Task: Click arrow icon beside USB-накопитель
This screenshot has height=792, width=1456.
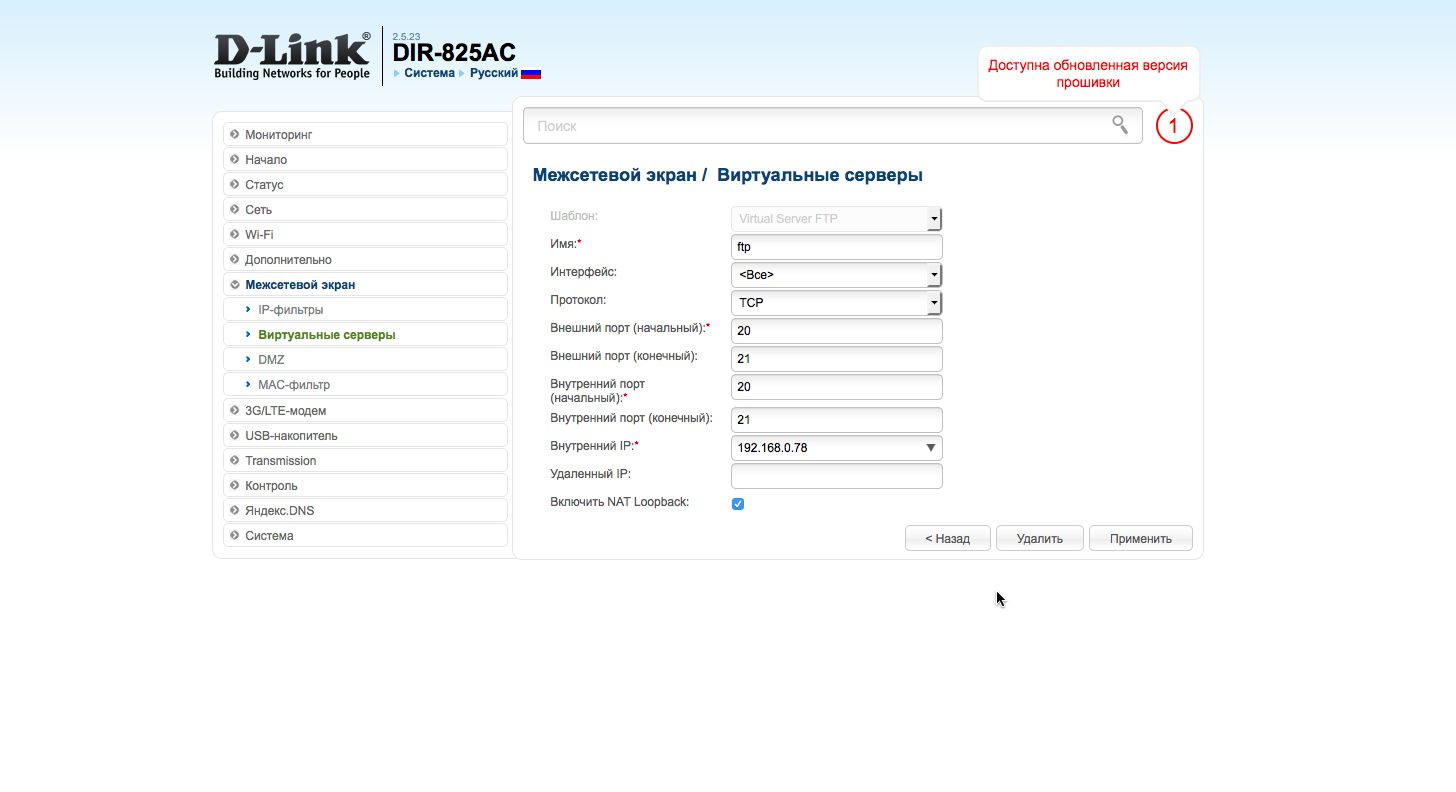Action: [235, 436]
